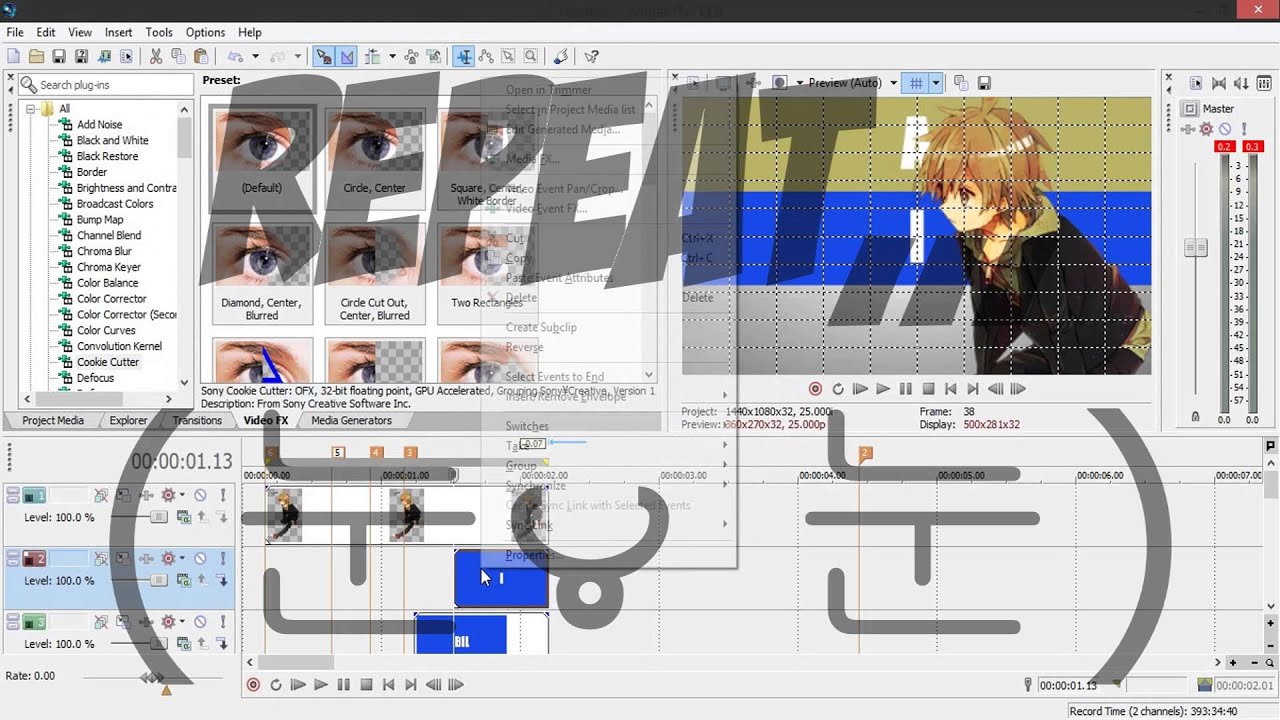1280x720 pixels.
Task: Go to start in the preview transport
Action: pyautogui.click(x=950, y=389)
